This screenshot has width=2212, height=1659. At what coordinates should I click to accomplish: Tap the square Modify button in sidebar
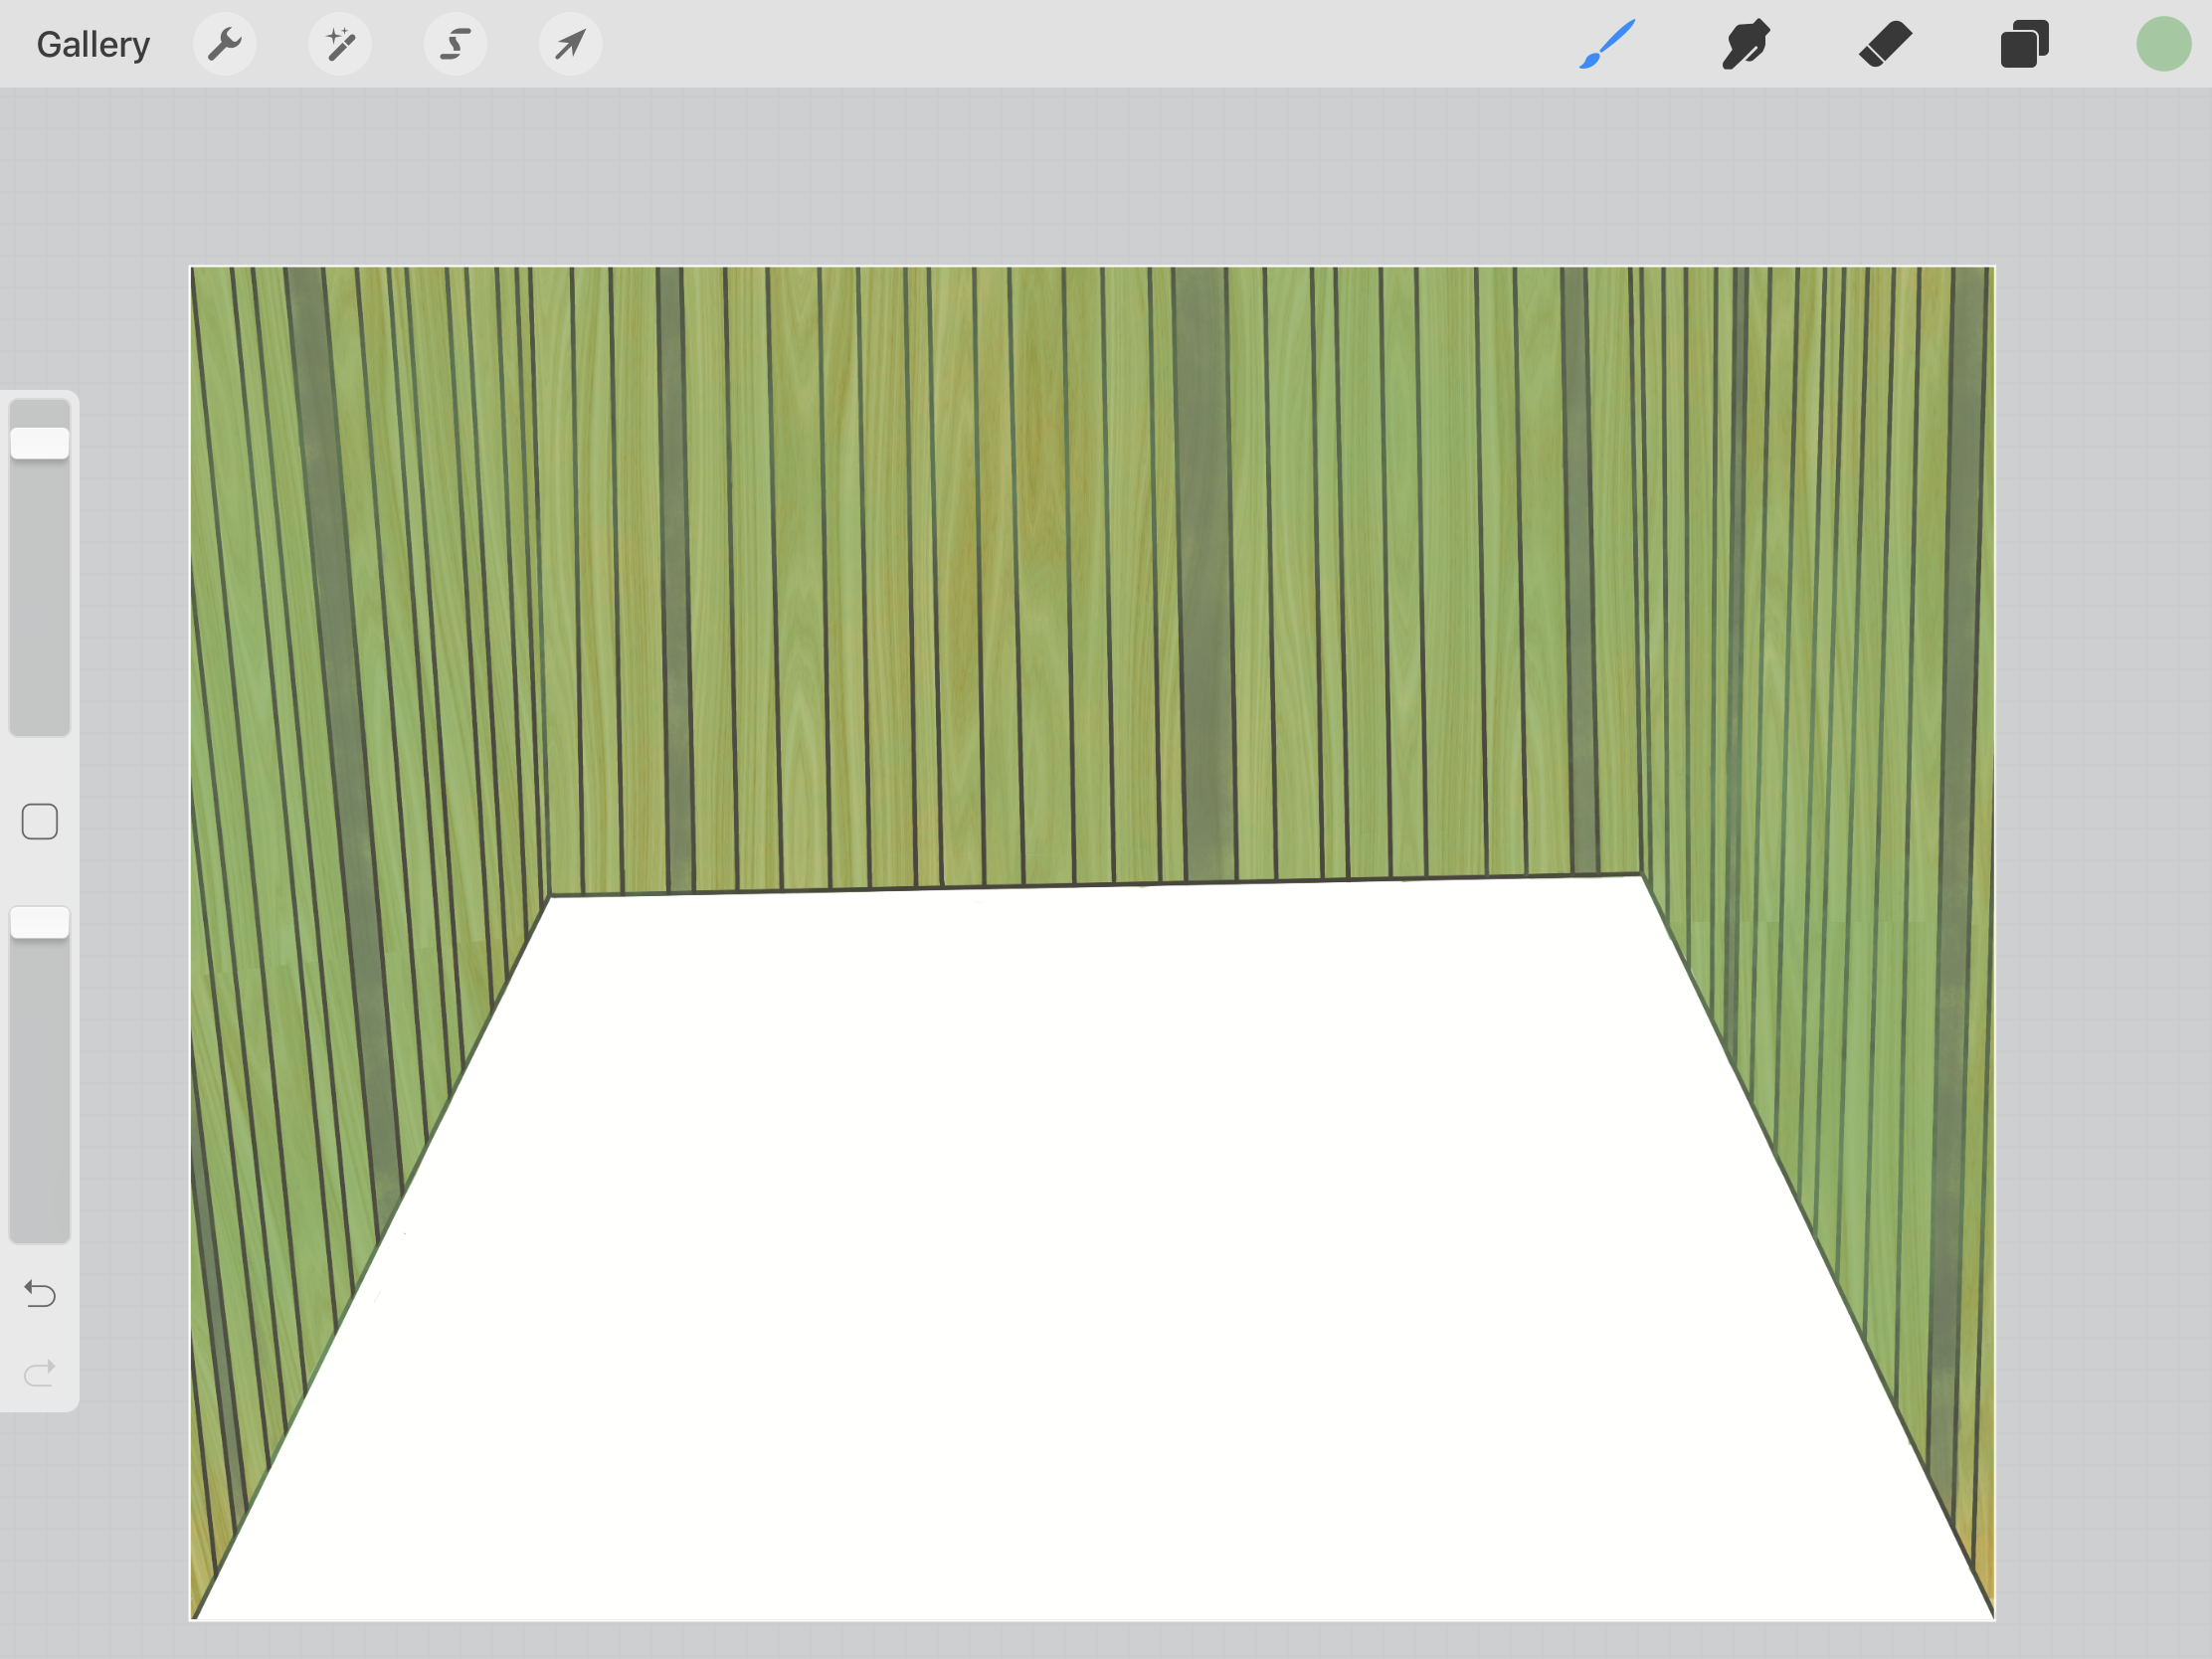tap(40, 822)
